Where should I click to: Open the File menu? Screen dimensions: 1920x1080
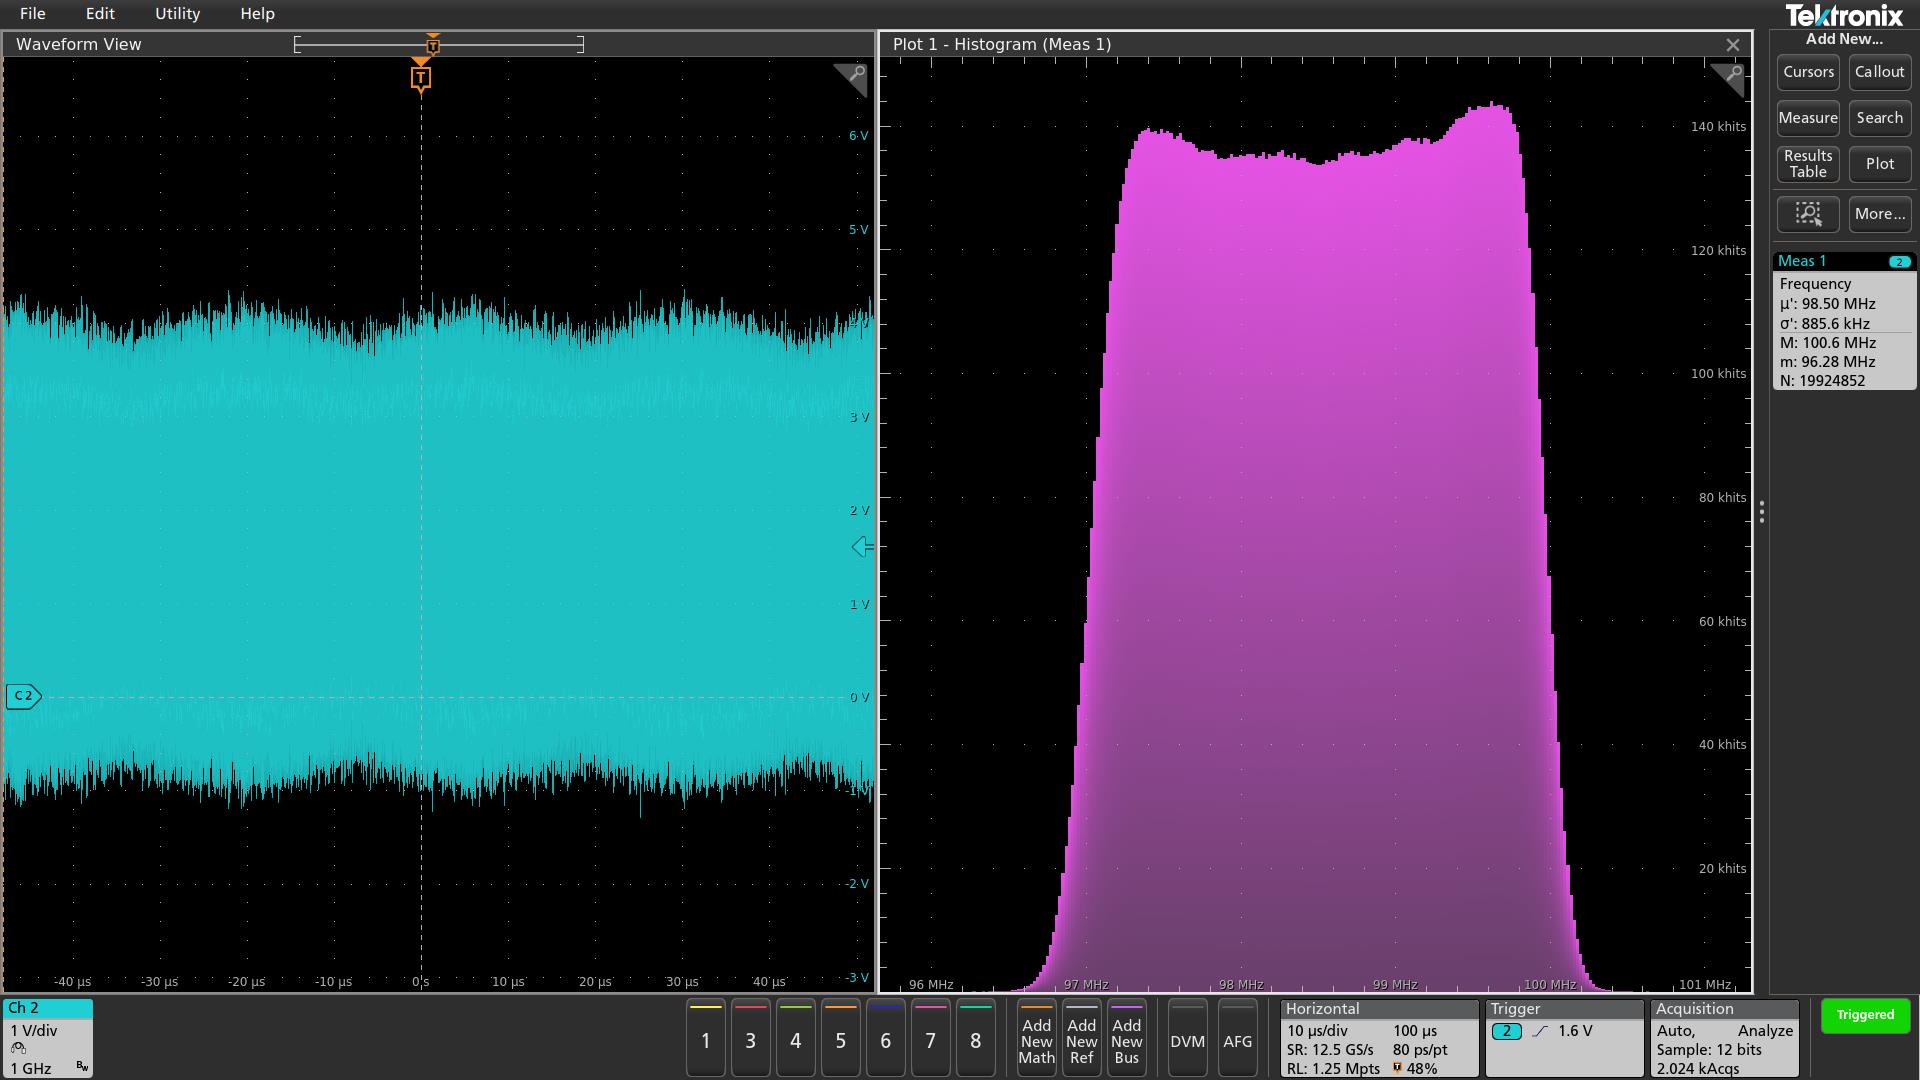[x=32, y=14]
